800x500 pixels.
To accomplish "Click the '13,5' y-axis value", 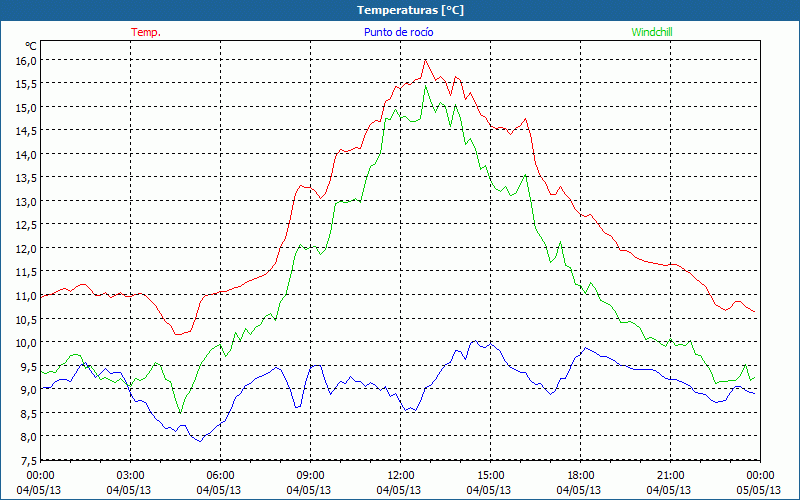I will pos(26,178).
